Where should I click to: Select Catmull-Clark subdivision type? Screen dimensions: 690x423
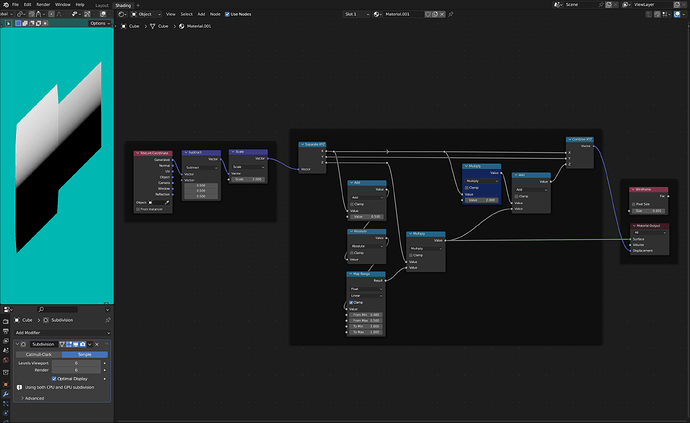(x=39, y=354)
